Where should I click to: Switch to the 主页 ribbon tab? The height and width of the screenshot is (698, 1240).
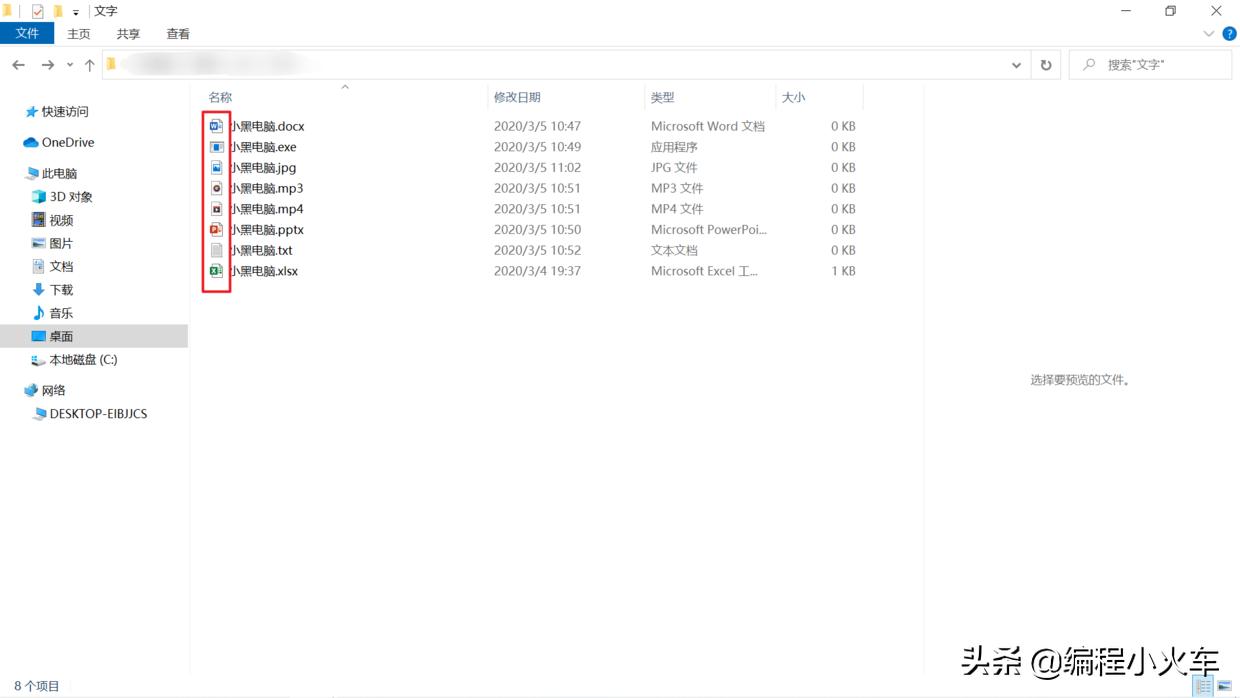(x=79, y=34)
